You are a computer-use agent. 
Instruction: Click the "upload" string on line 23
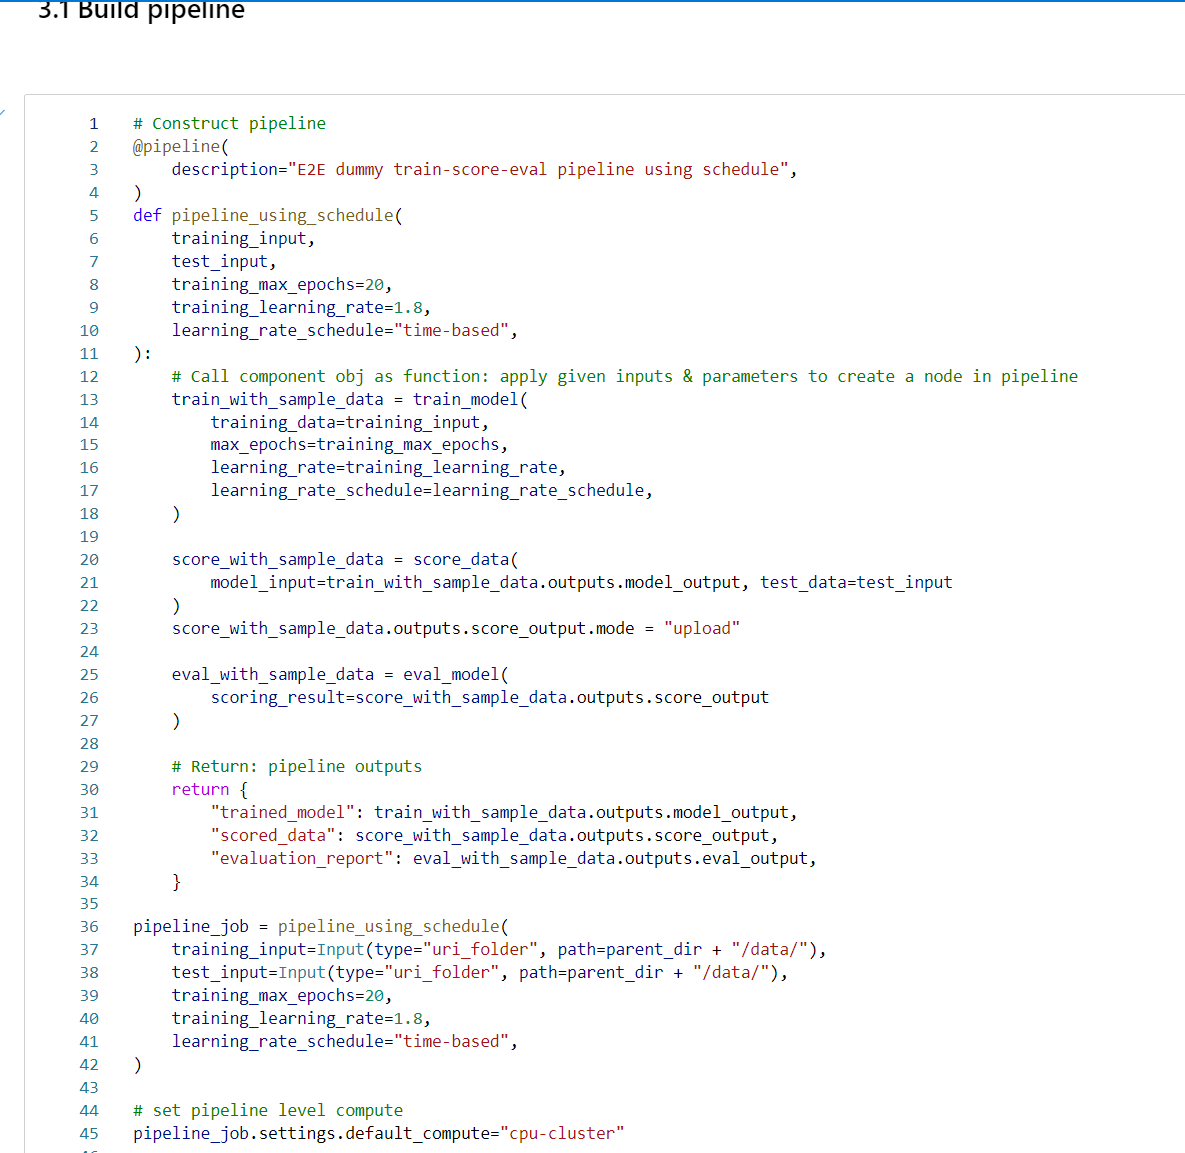tap(702, 629)
